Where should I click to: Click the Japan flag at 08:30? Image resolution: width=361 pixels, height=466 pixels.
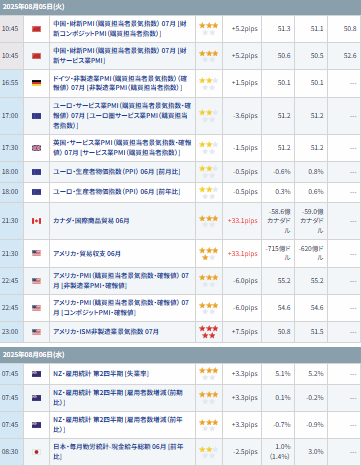click(36, 452)
